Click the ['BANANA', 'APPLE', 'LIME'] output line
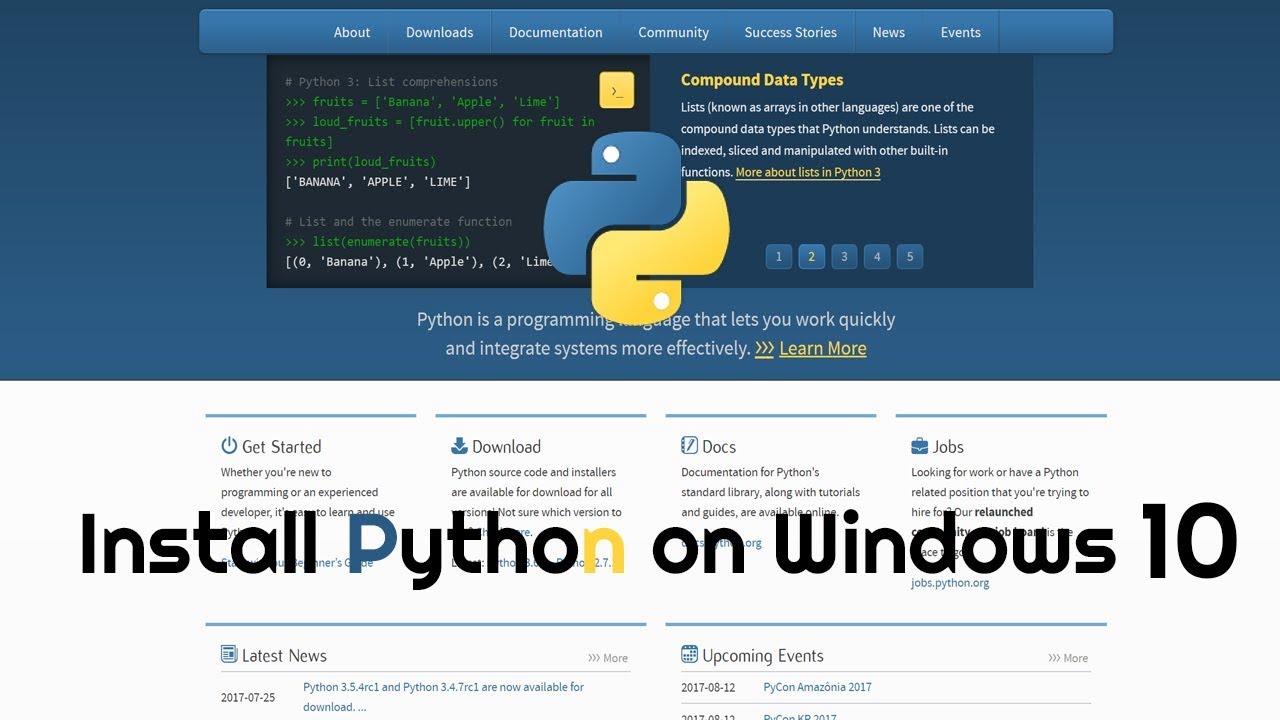The height and width of the screenshot is (720, 1280). coord(377,182)
